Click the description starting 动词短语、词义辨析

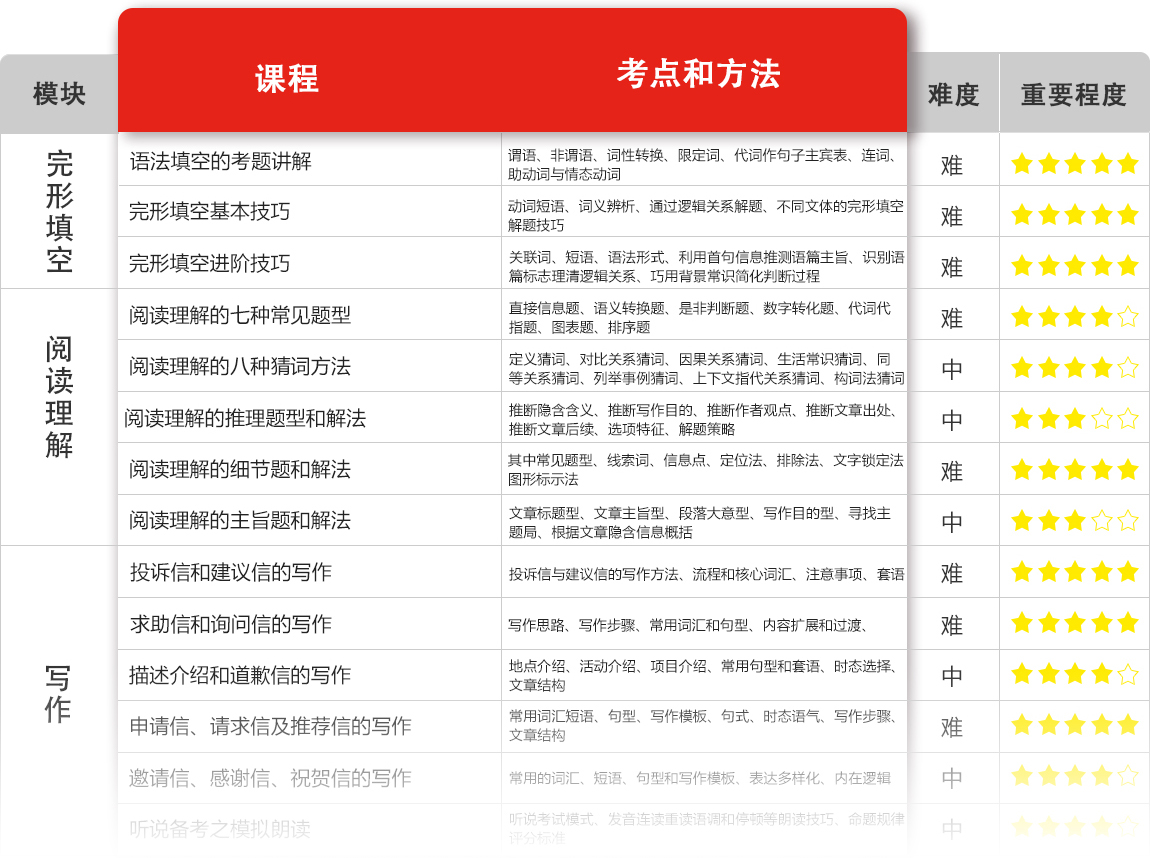706,216
